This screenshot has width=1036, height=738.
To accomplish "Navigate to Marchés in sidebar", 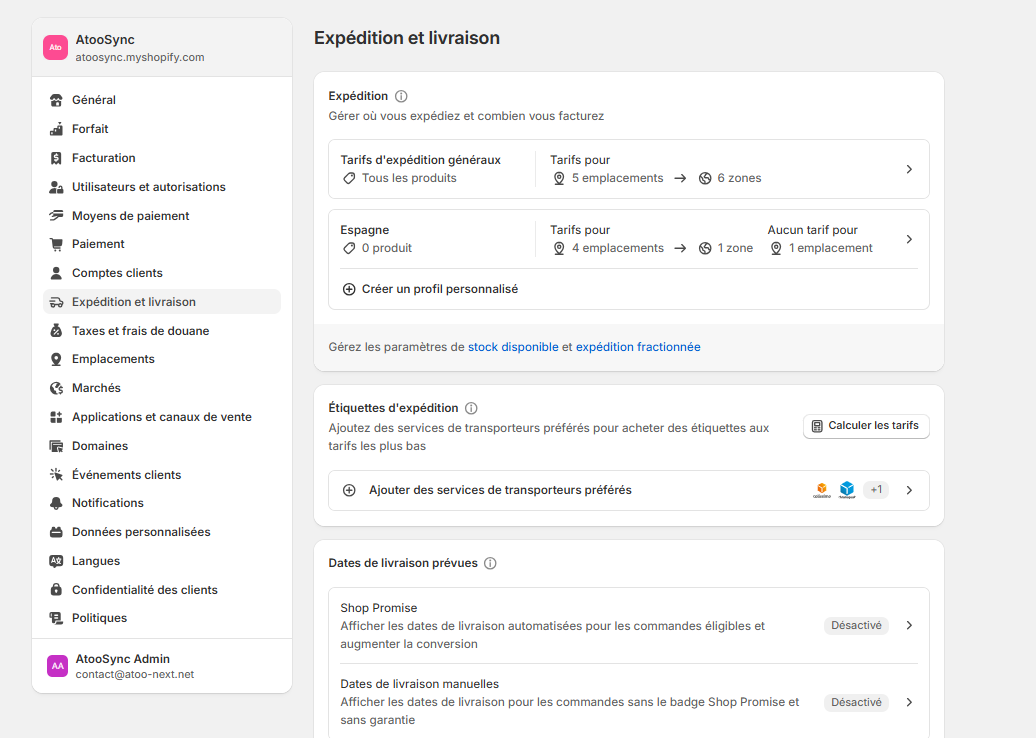I will click(162, 388).
